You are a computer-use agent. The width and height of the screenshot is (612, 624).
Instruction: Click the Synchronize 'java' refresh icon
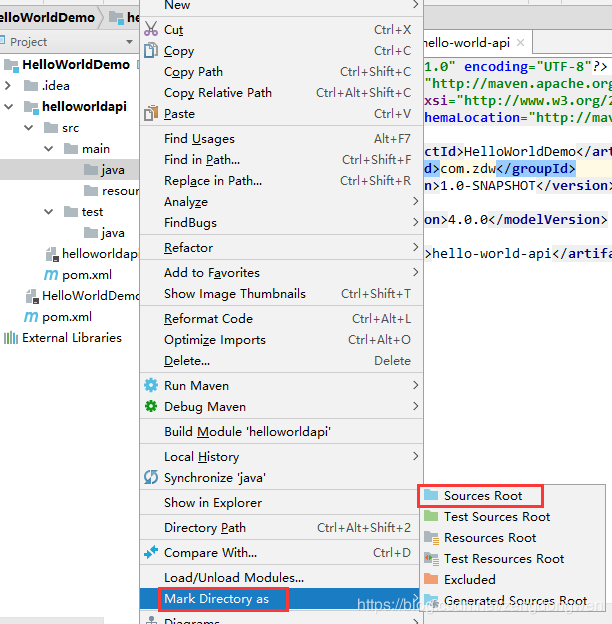151,477
